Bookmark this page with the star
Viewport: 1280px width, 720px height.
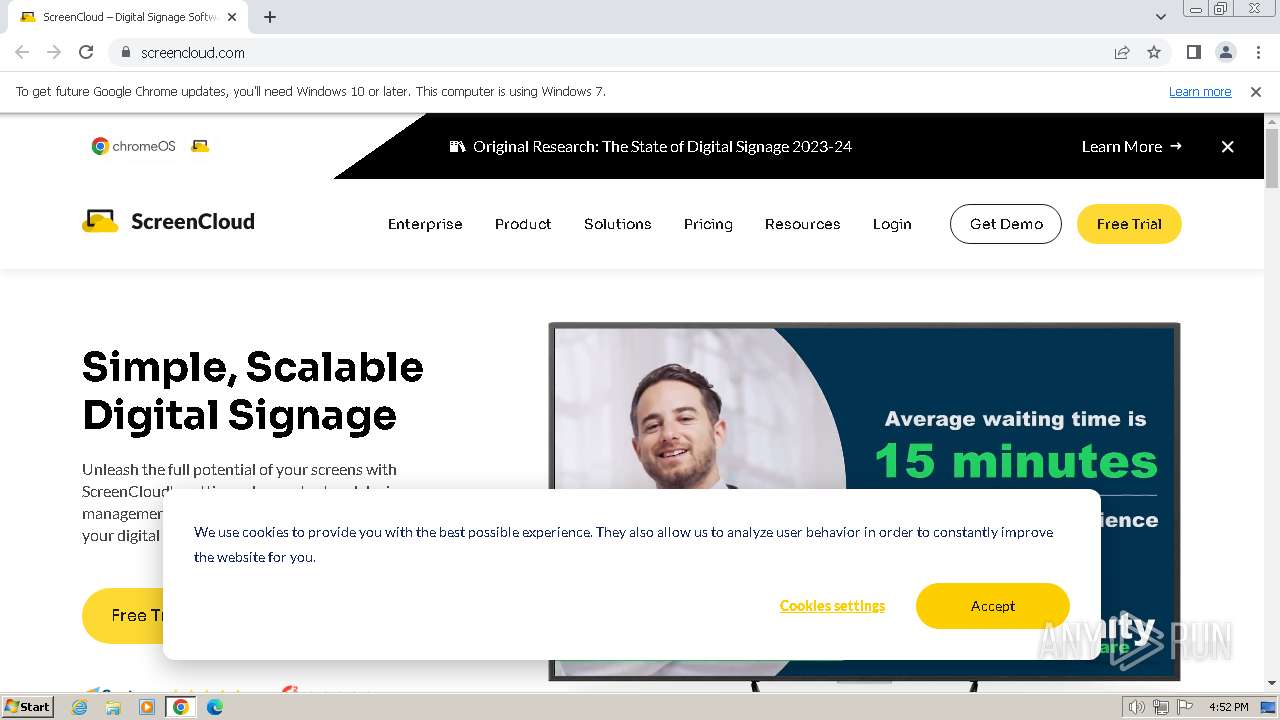1154,52
